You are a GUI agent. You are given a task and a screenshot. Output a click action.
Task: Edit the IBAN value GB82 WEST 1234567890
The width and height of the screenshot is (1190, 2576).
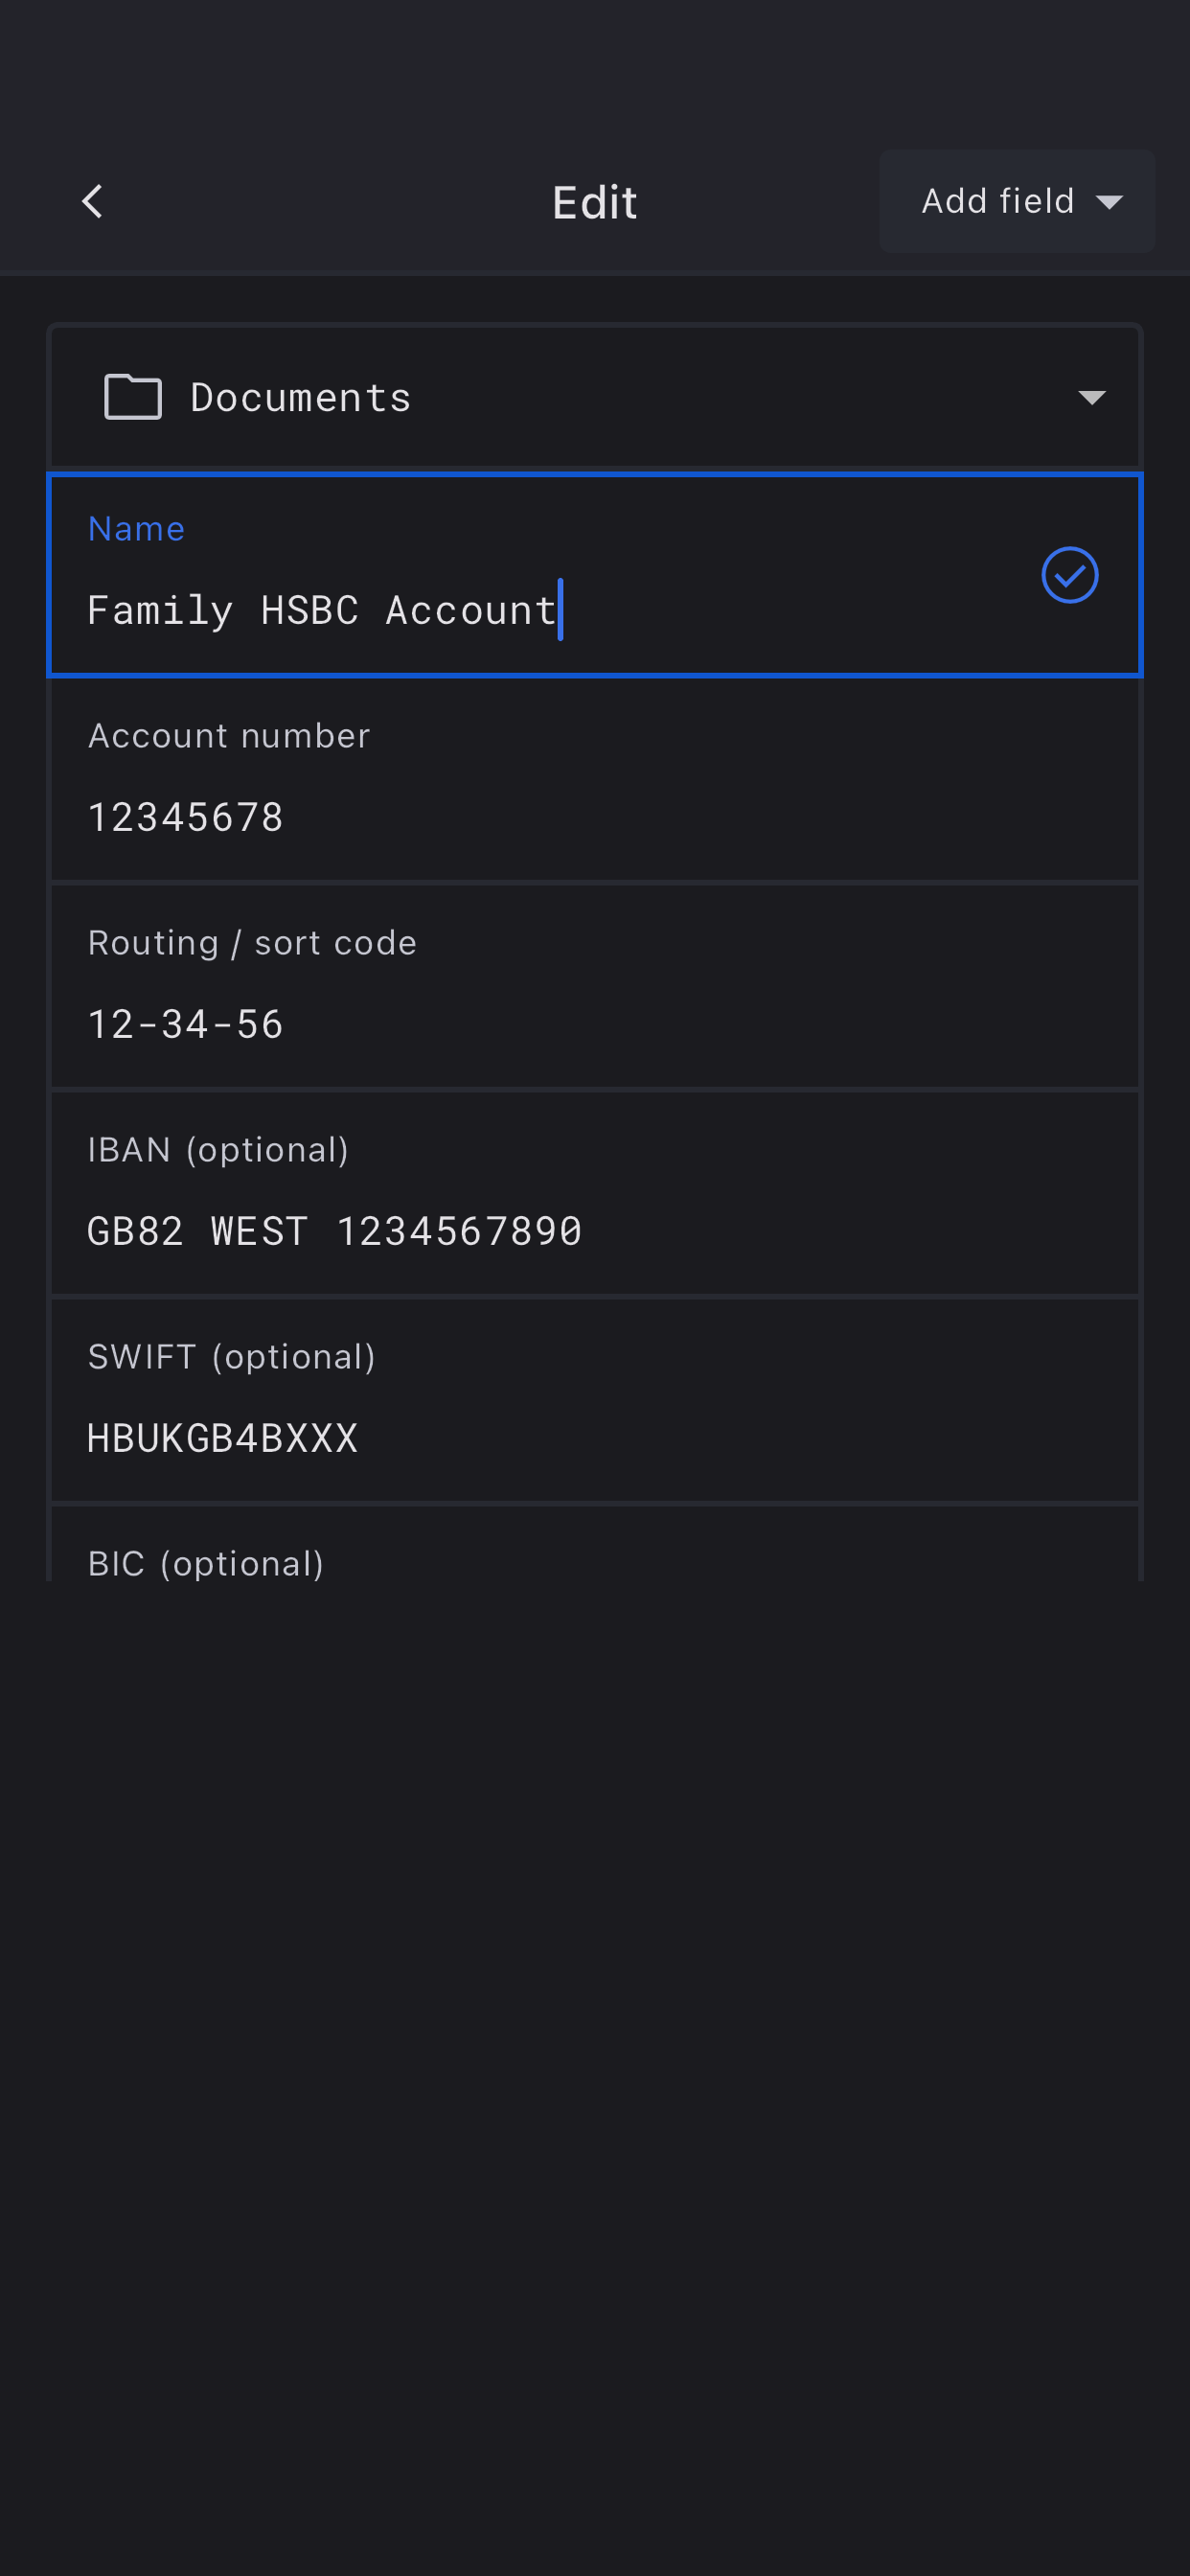pyautogui.click(x=334, y=1231)
